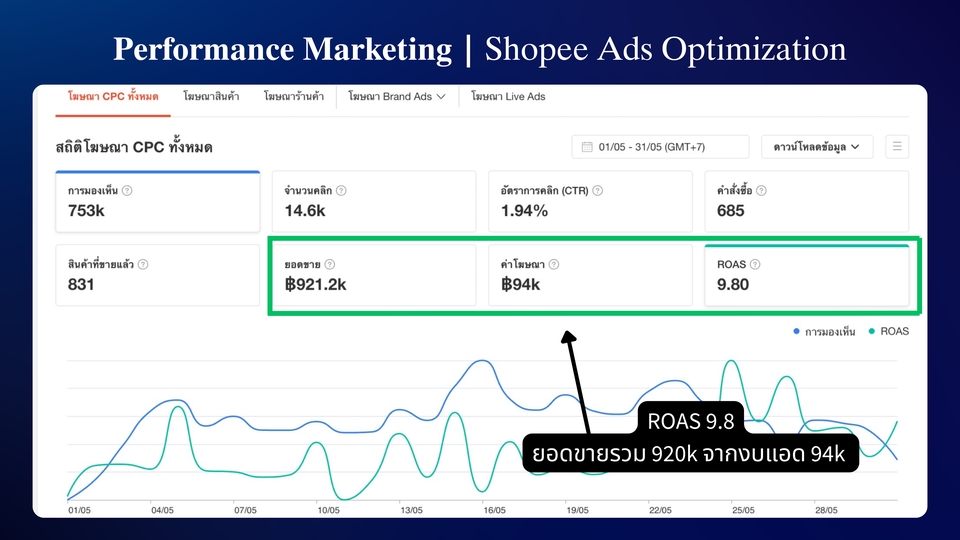Open the โฆษณา CPC ทั้งหมด tab

(x=113, y=97)
